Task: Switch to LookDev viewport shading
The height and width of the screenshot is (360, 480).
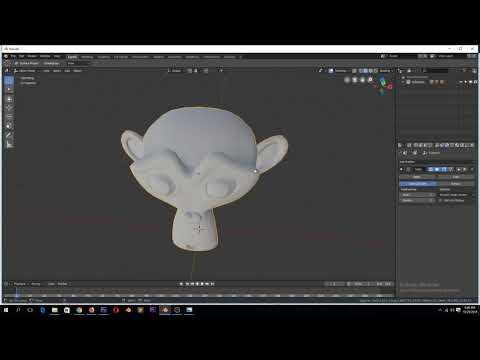Action: 371,71
